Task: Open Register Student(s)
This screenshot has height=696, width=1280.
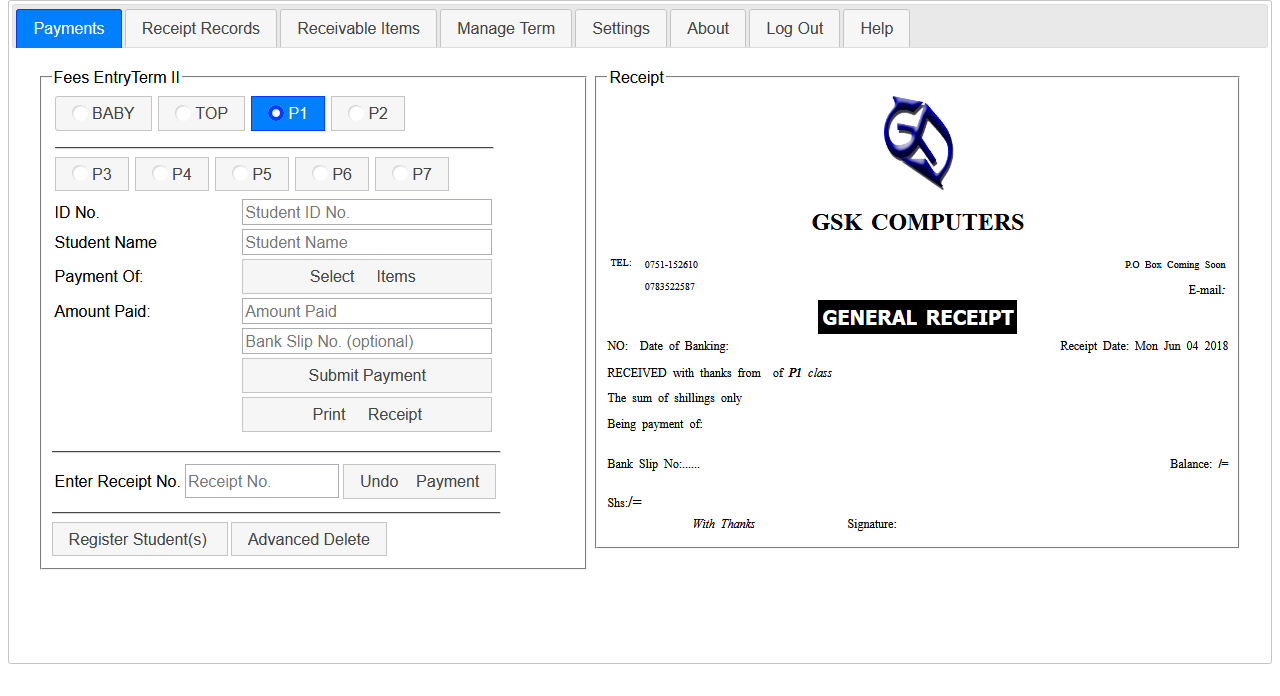Action: click(x=139, y=540)
